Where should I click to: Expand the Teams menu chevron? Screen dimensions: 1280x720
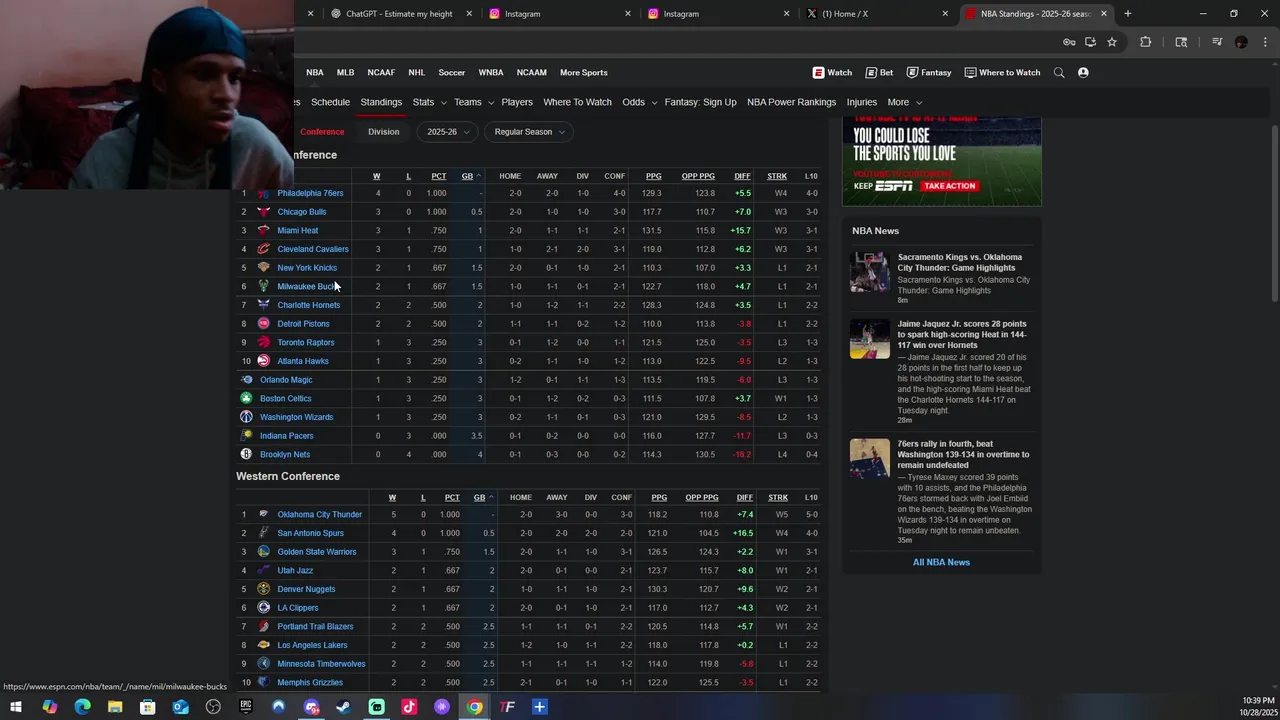pos(491,103)
